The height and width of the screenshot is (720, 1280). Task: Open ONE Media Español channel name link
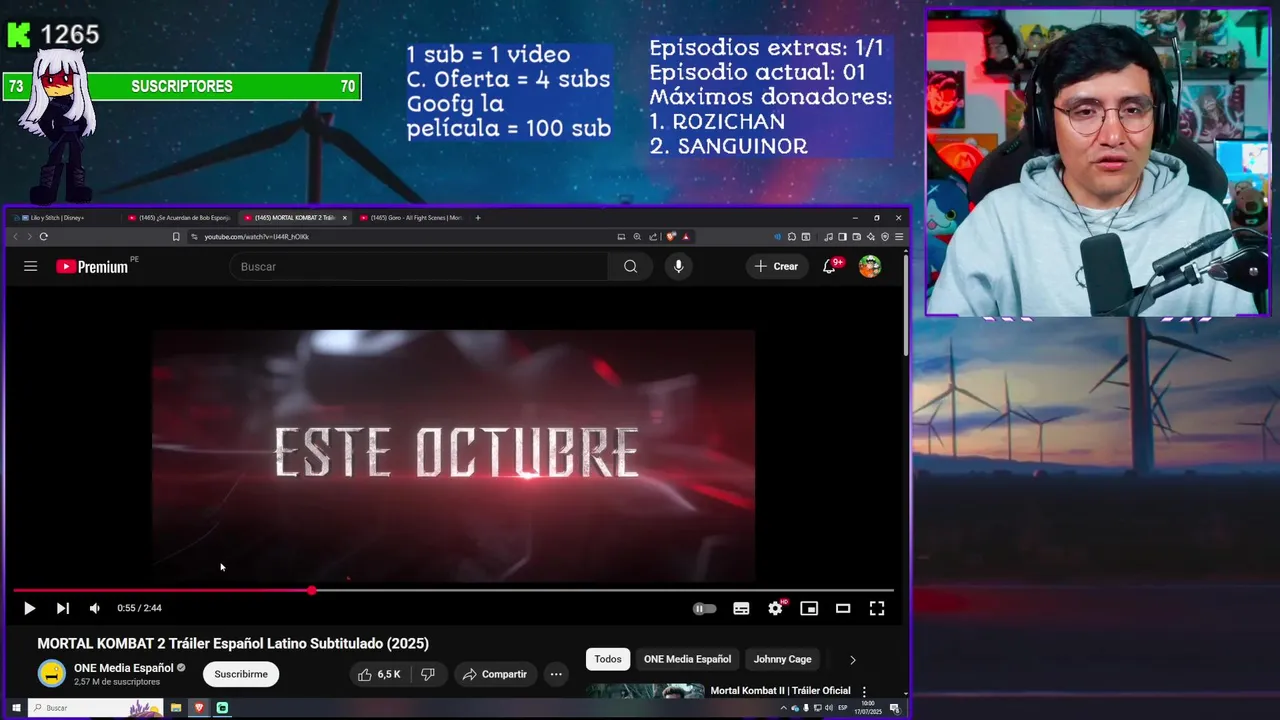pyautogui.click(x=124, y=667)
